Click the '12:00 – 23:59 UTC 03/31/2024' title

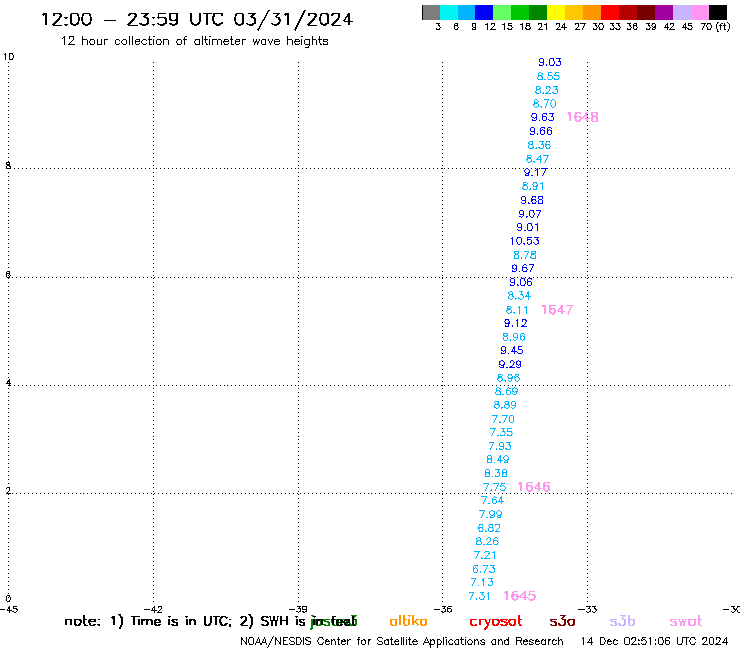(x=197, y=19)
